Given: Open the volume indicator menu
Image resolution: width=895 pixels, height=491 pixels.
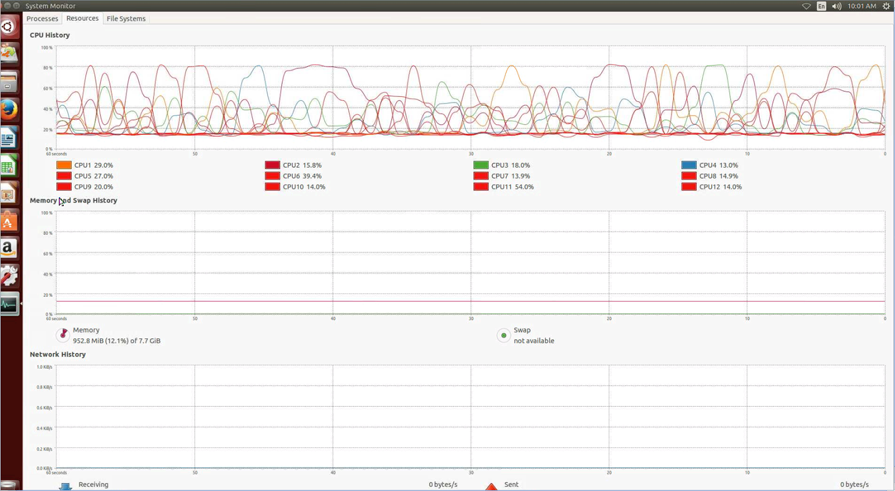Looking at the screenshot, I should point(836,6).
